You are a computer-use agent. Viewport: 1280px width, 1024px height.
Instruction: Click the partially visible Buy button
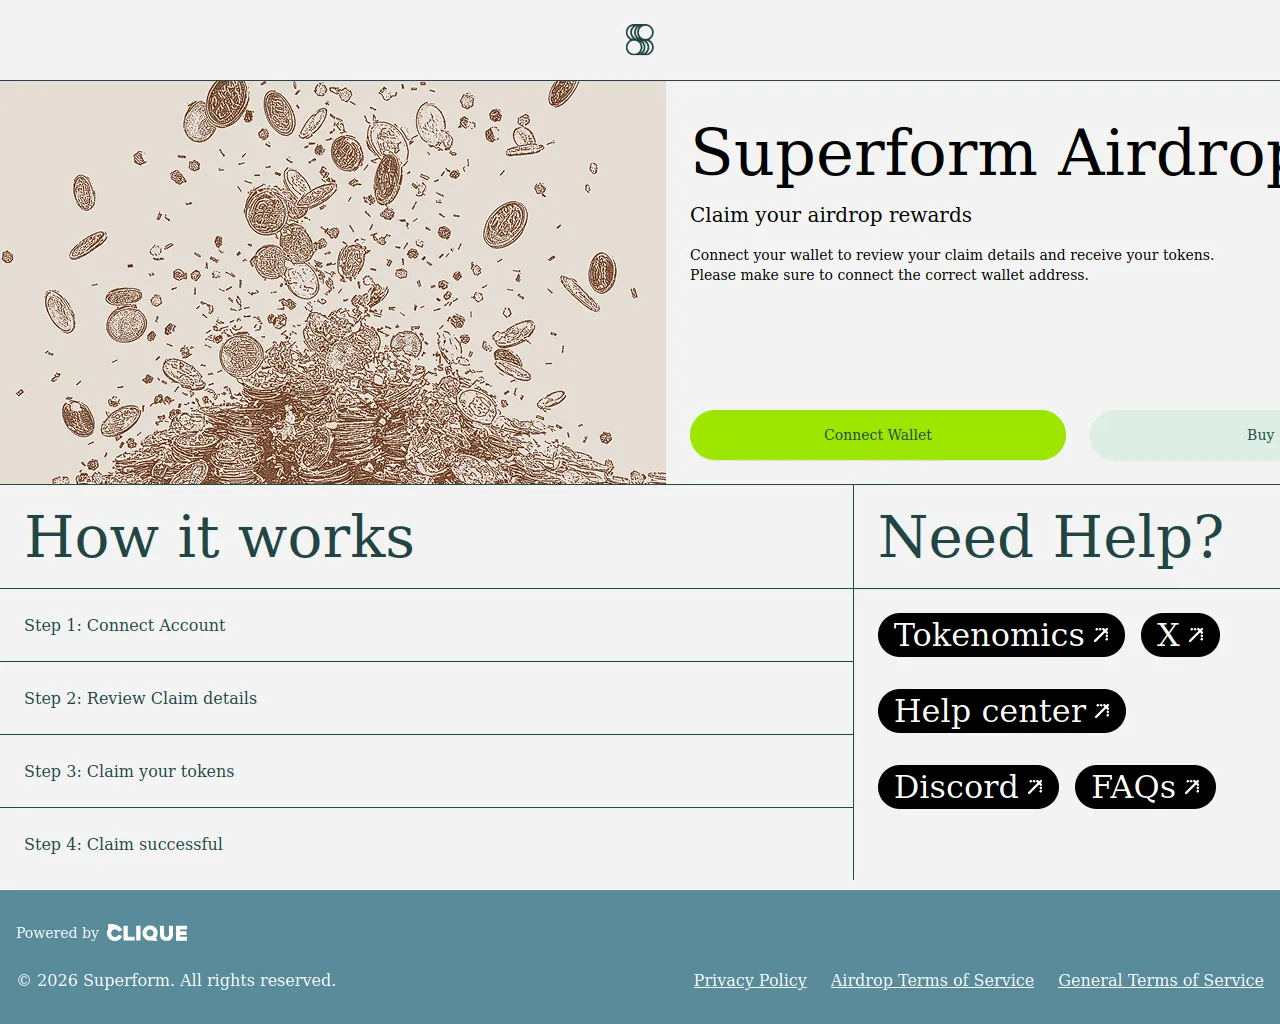point(1185,435)
